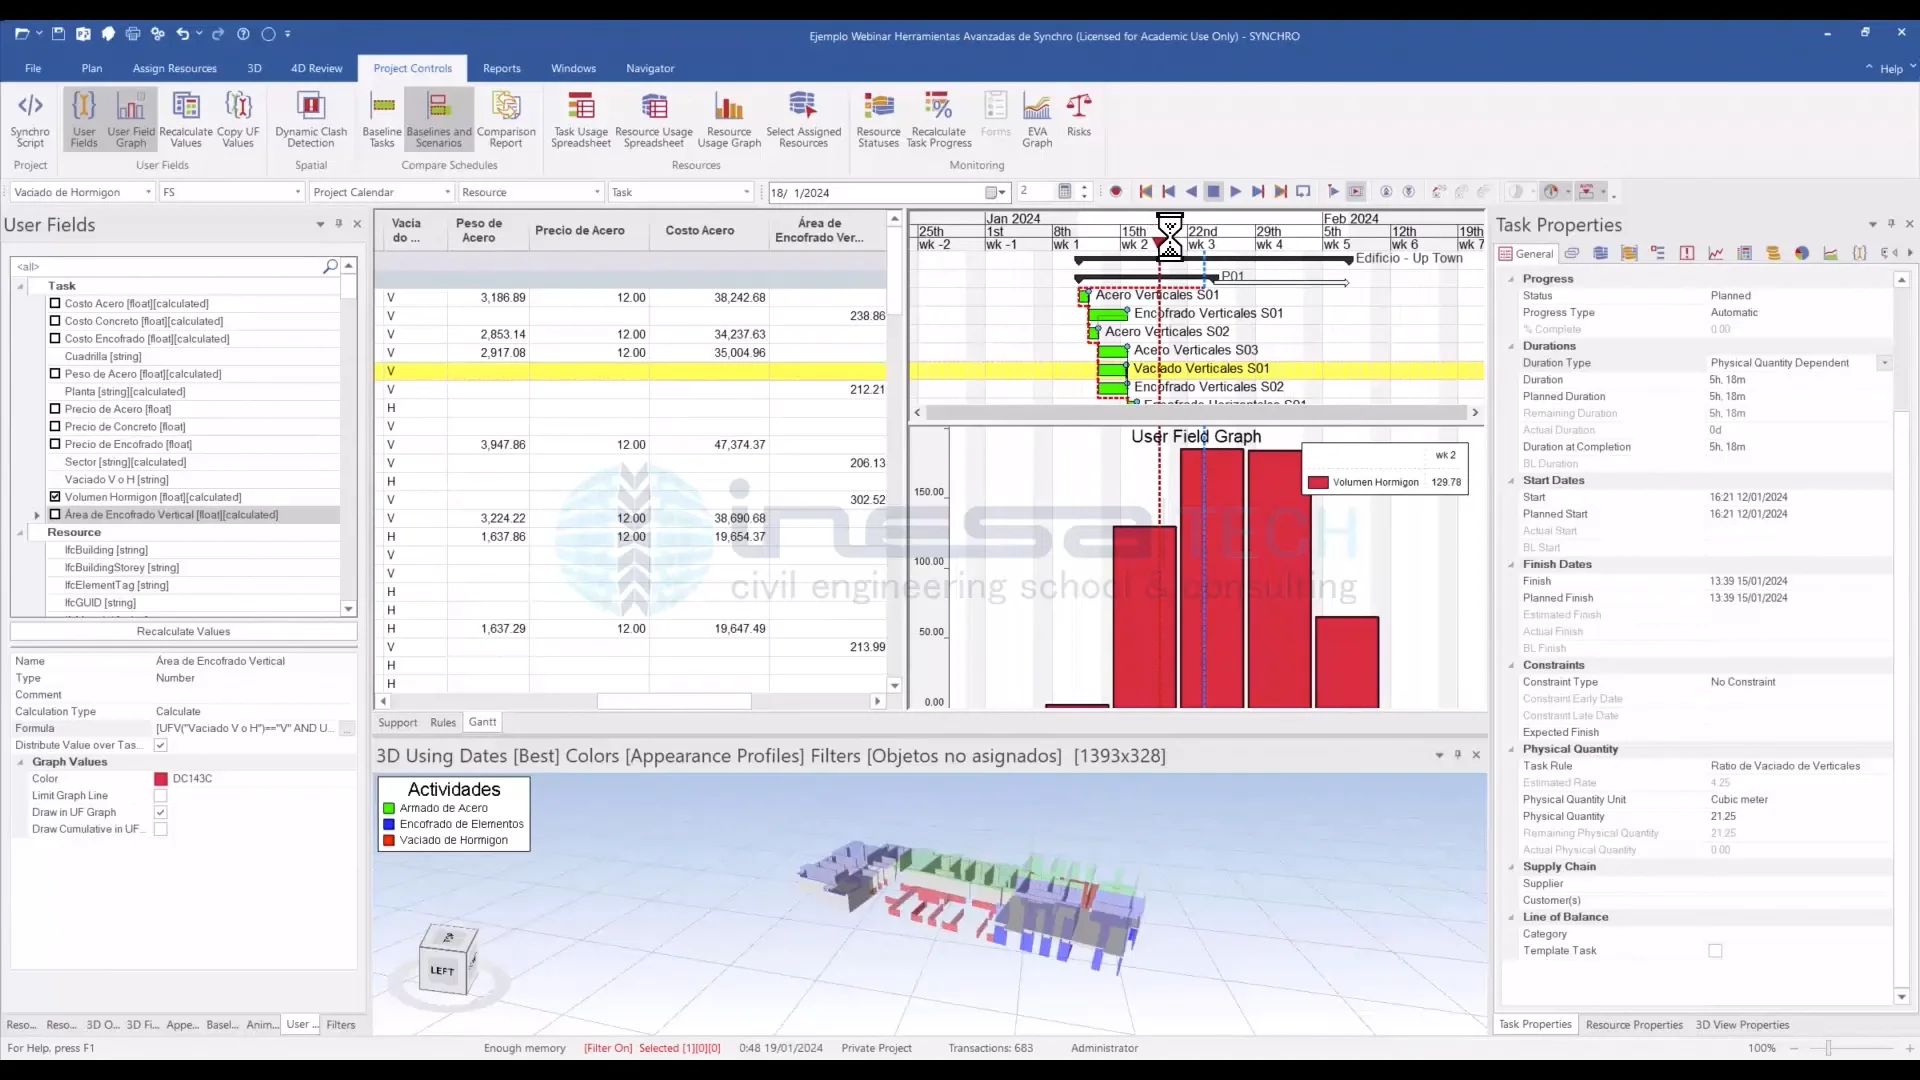The image size is (1920, 1080).
Task: Open the Synchro Script tool
Action: click(30, 118)
